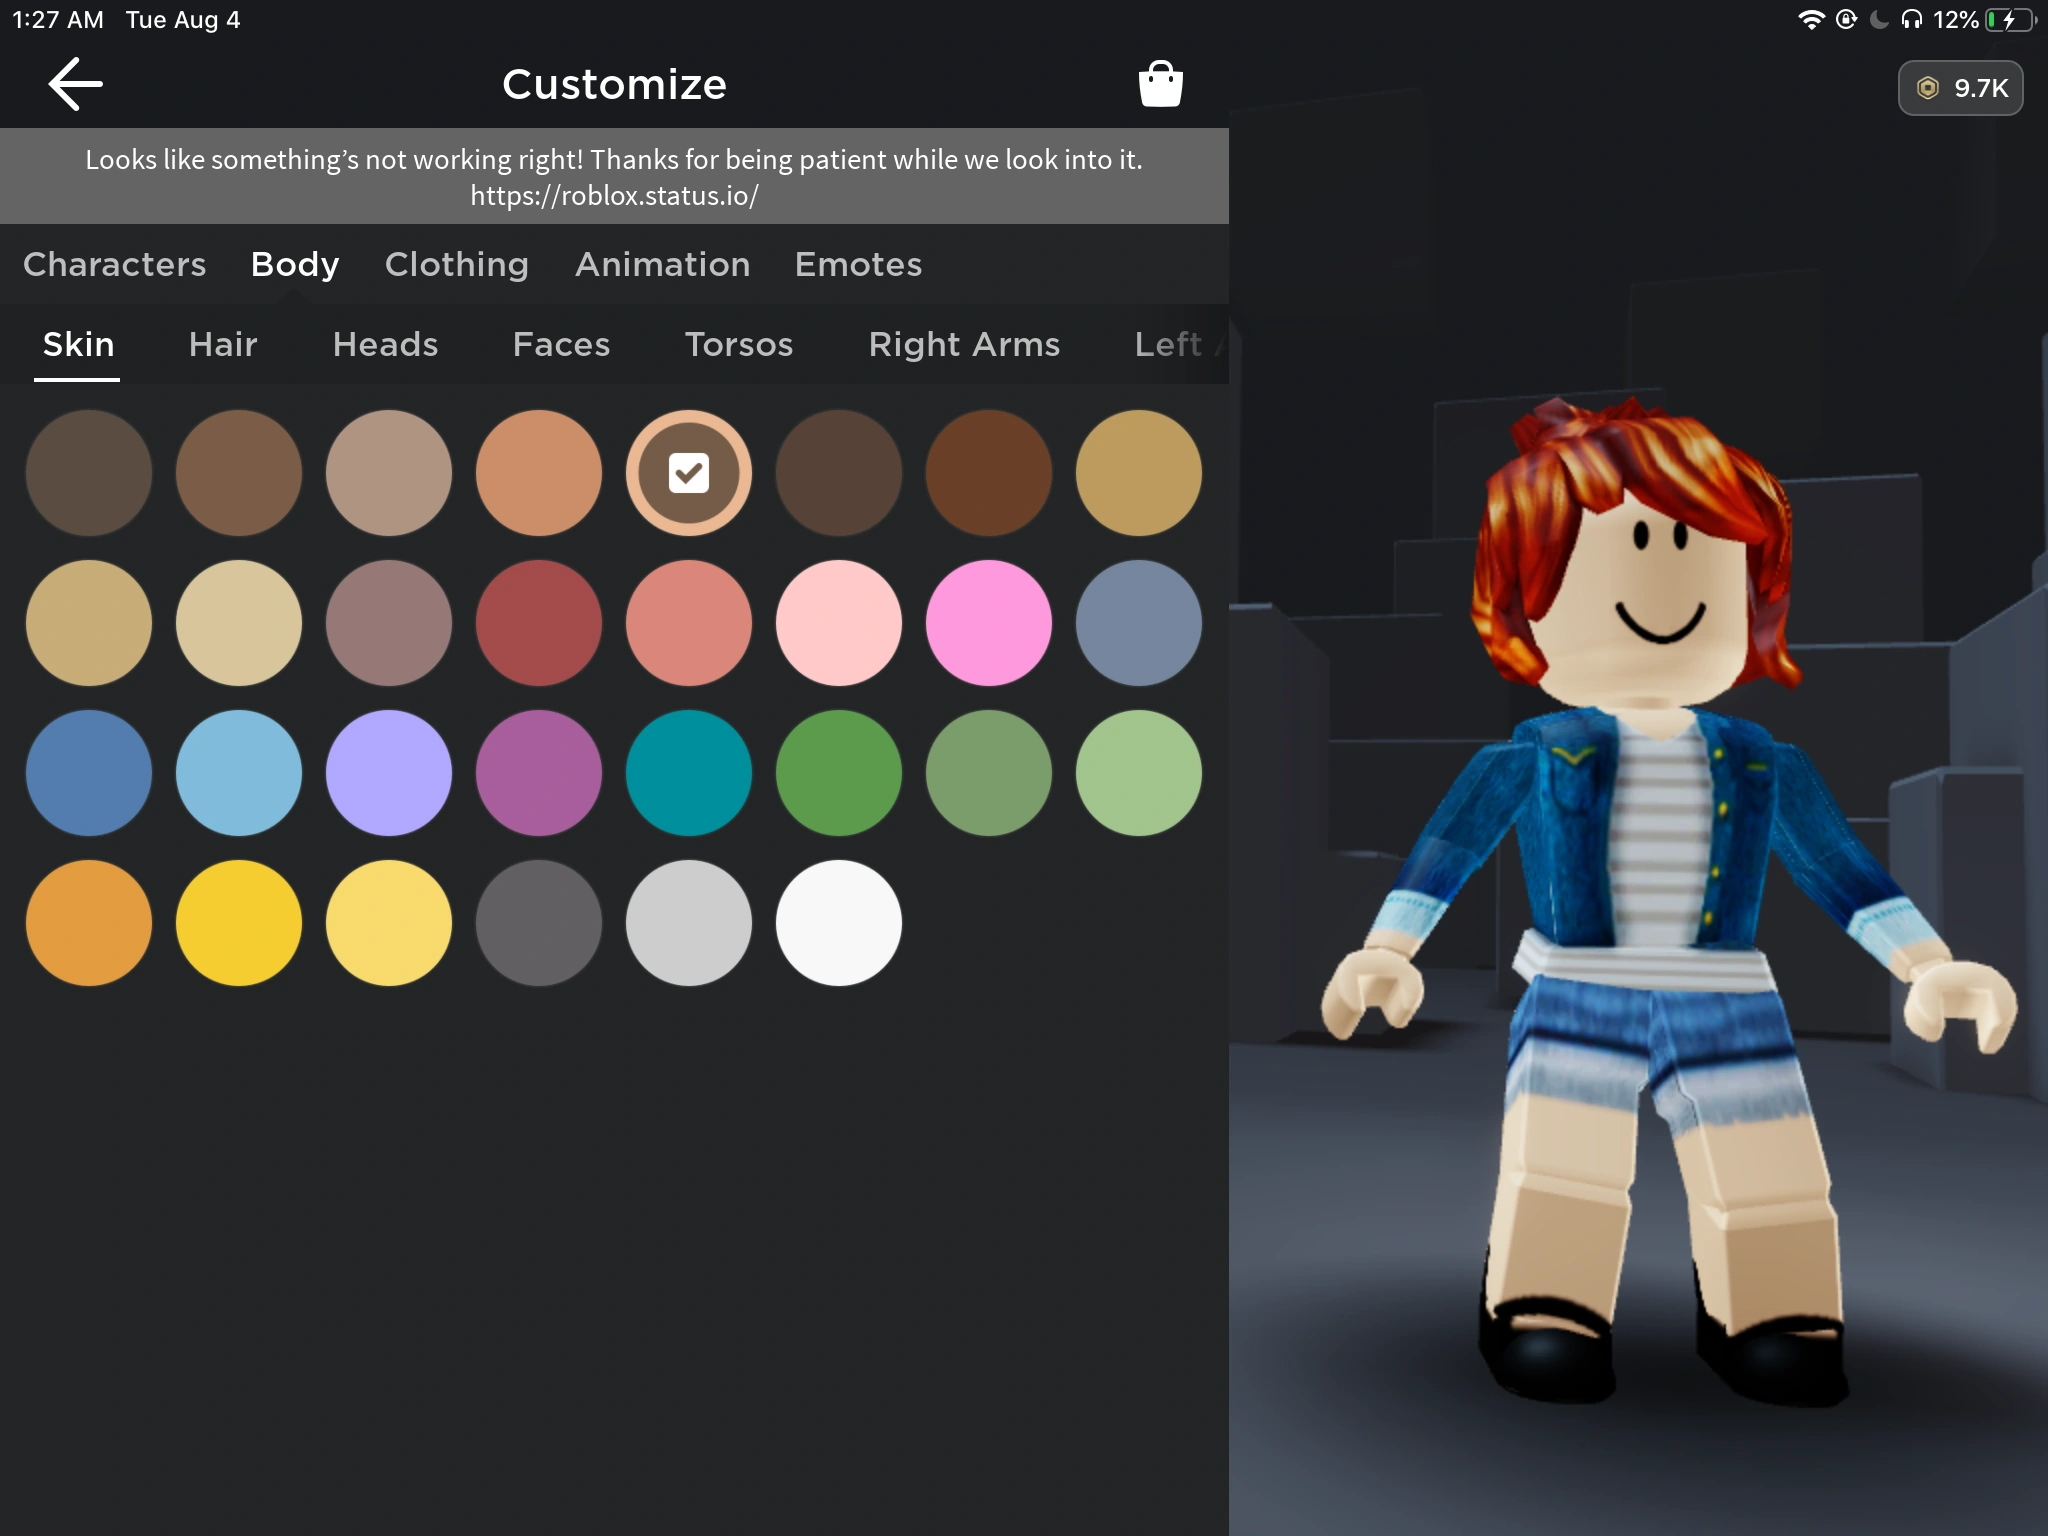Tap the Robux 9.7K balance button
This screenshot has width=2048, height=1536.
coord(1960,88)
